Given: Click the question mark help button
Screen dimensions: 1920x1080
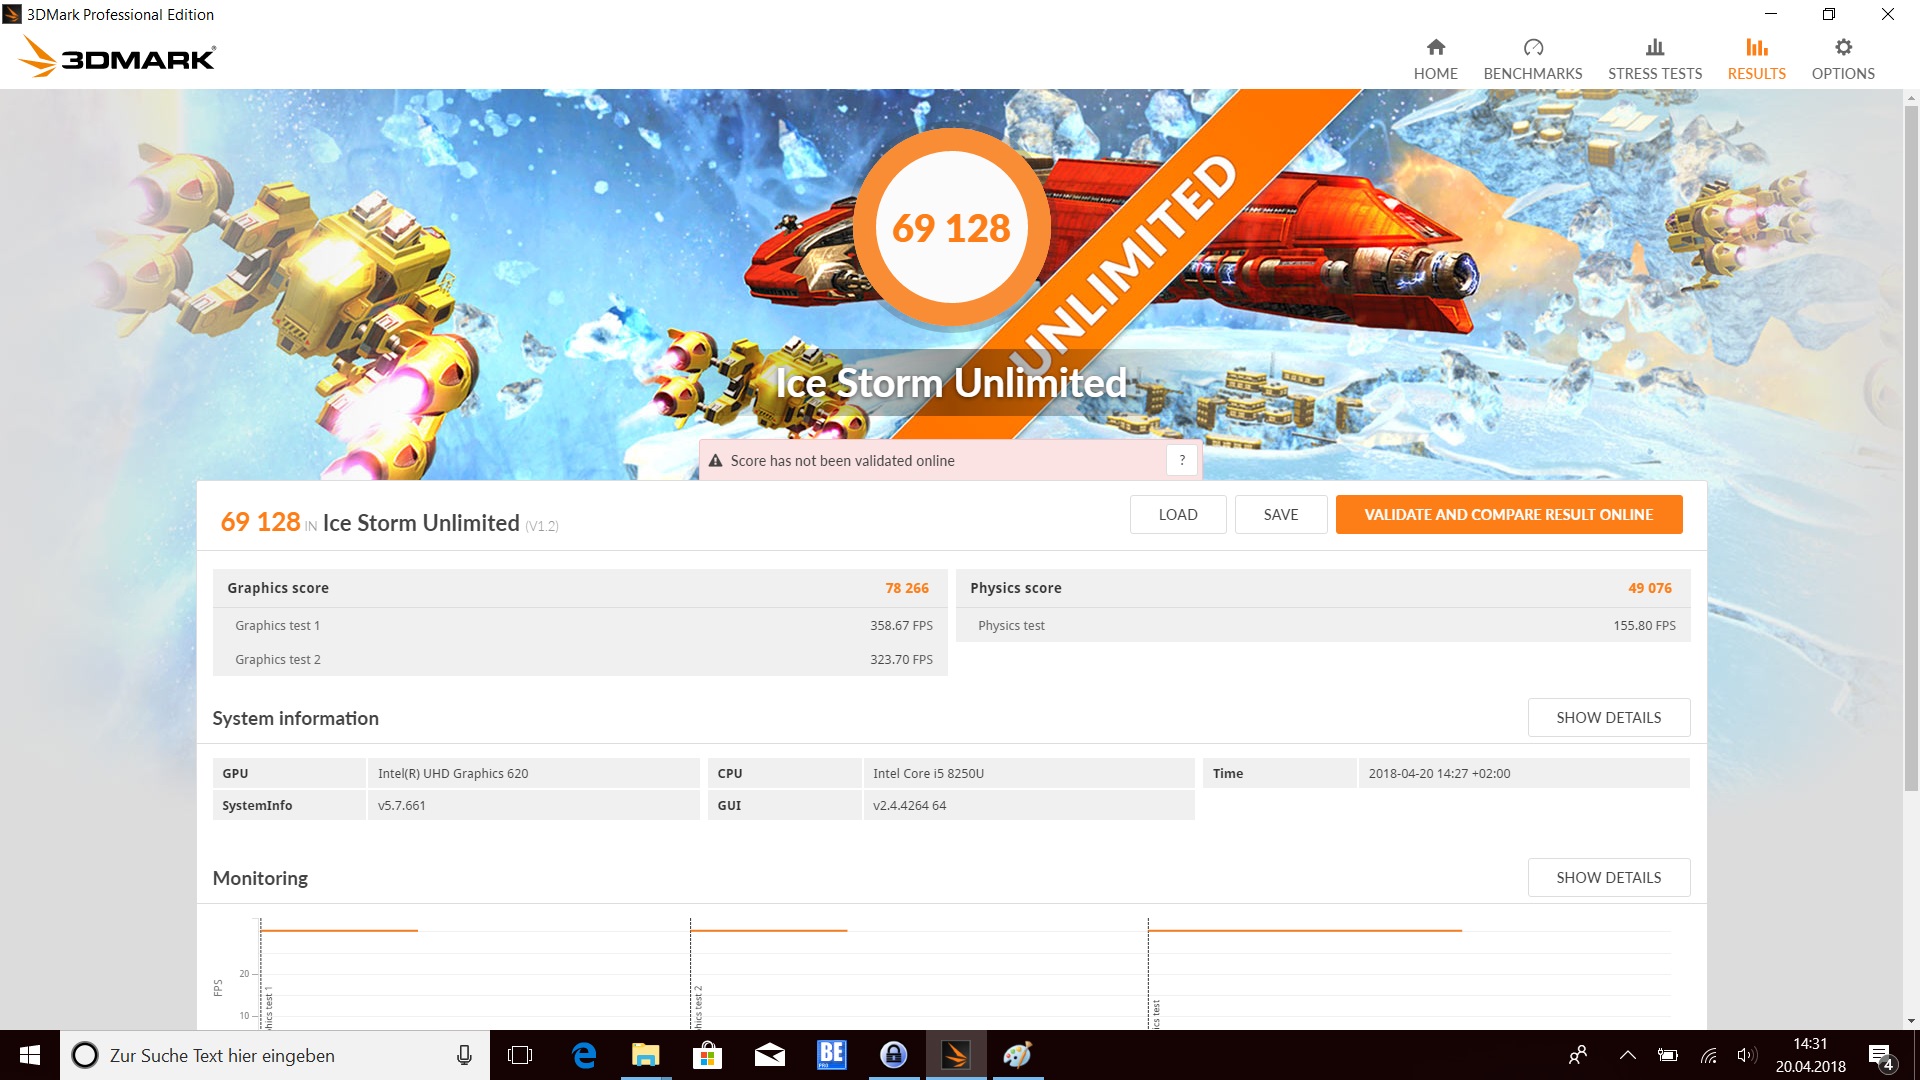Looking at the screenshot, I should pos(1182,460).
